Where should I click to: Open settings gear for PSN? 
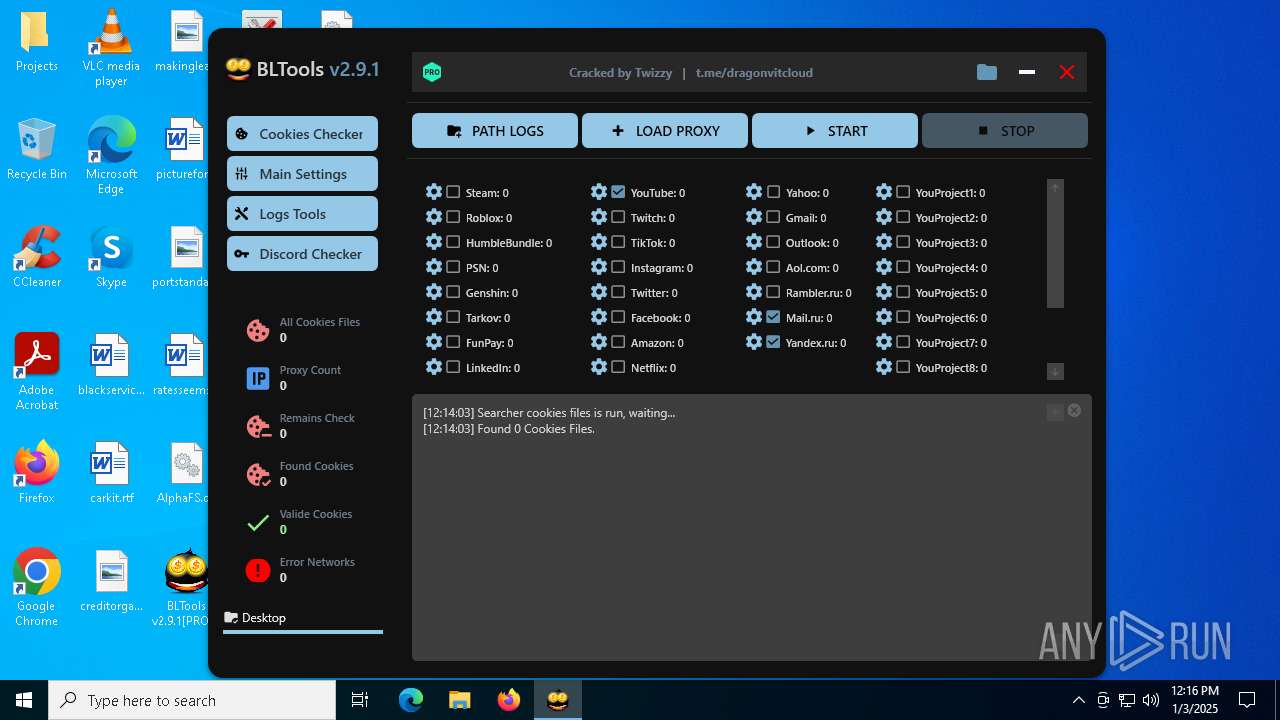pos(434,267)
